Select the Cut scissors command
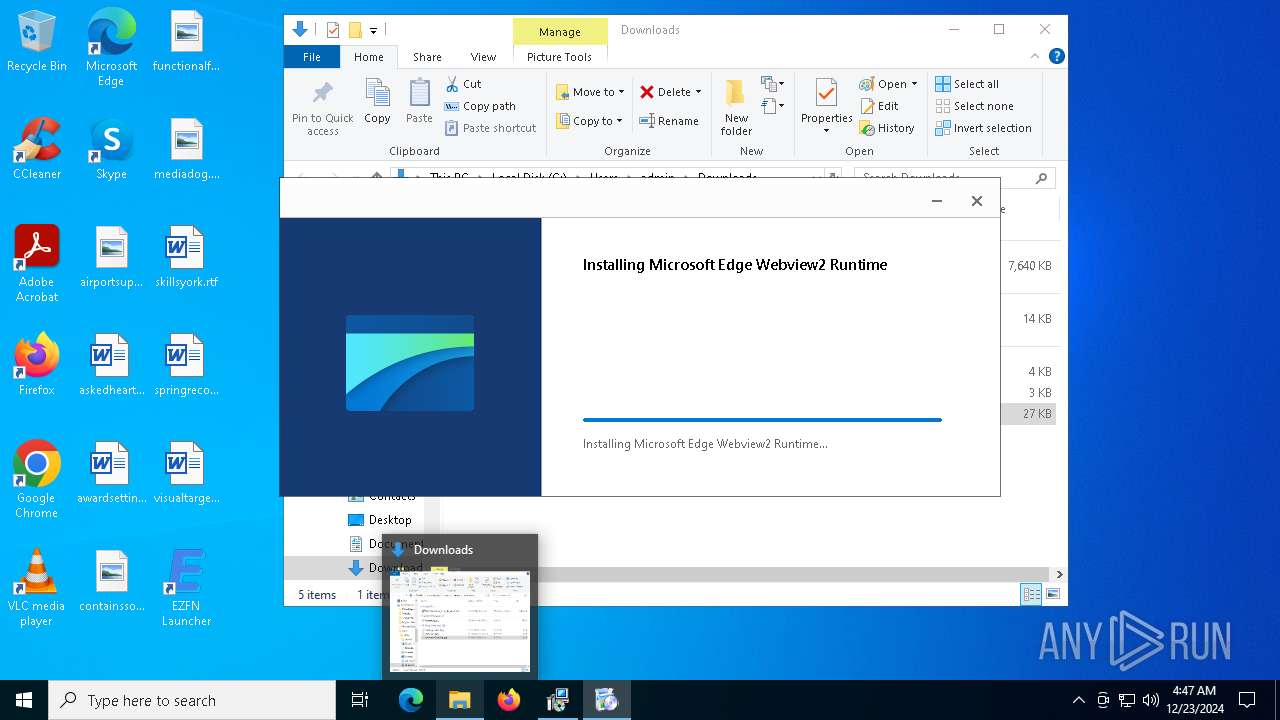Viewport: 1280px width, 720px height. tap(464, 84)
